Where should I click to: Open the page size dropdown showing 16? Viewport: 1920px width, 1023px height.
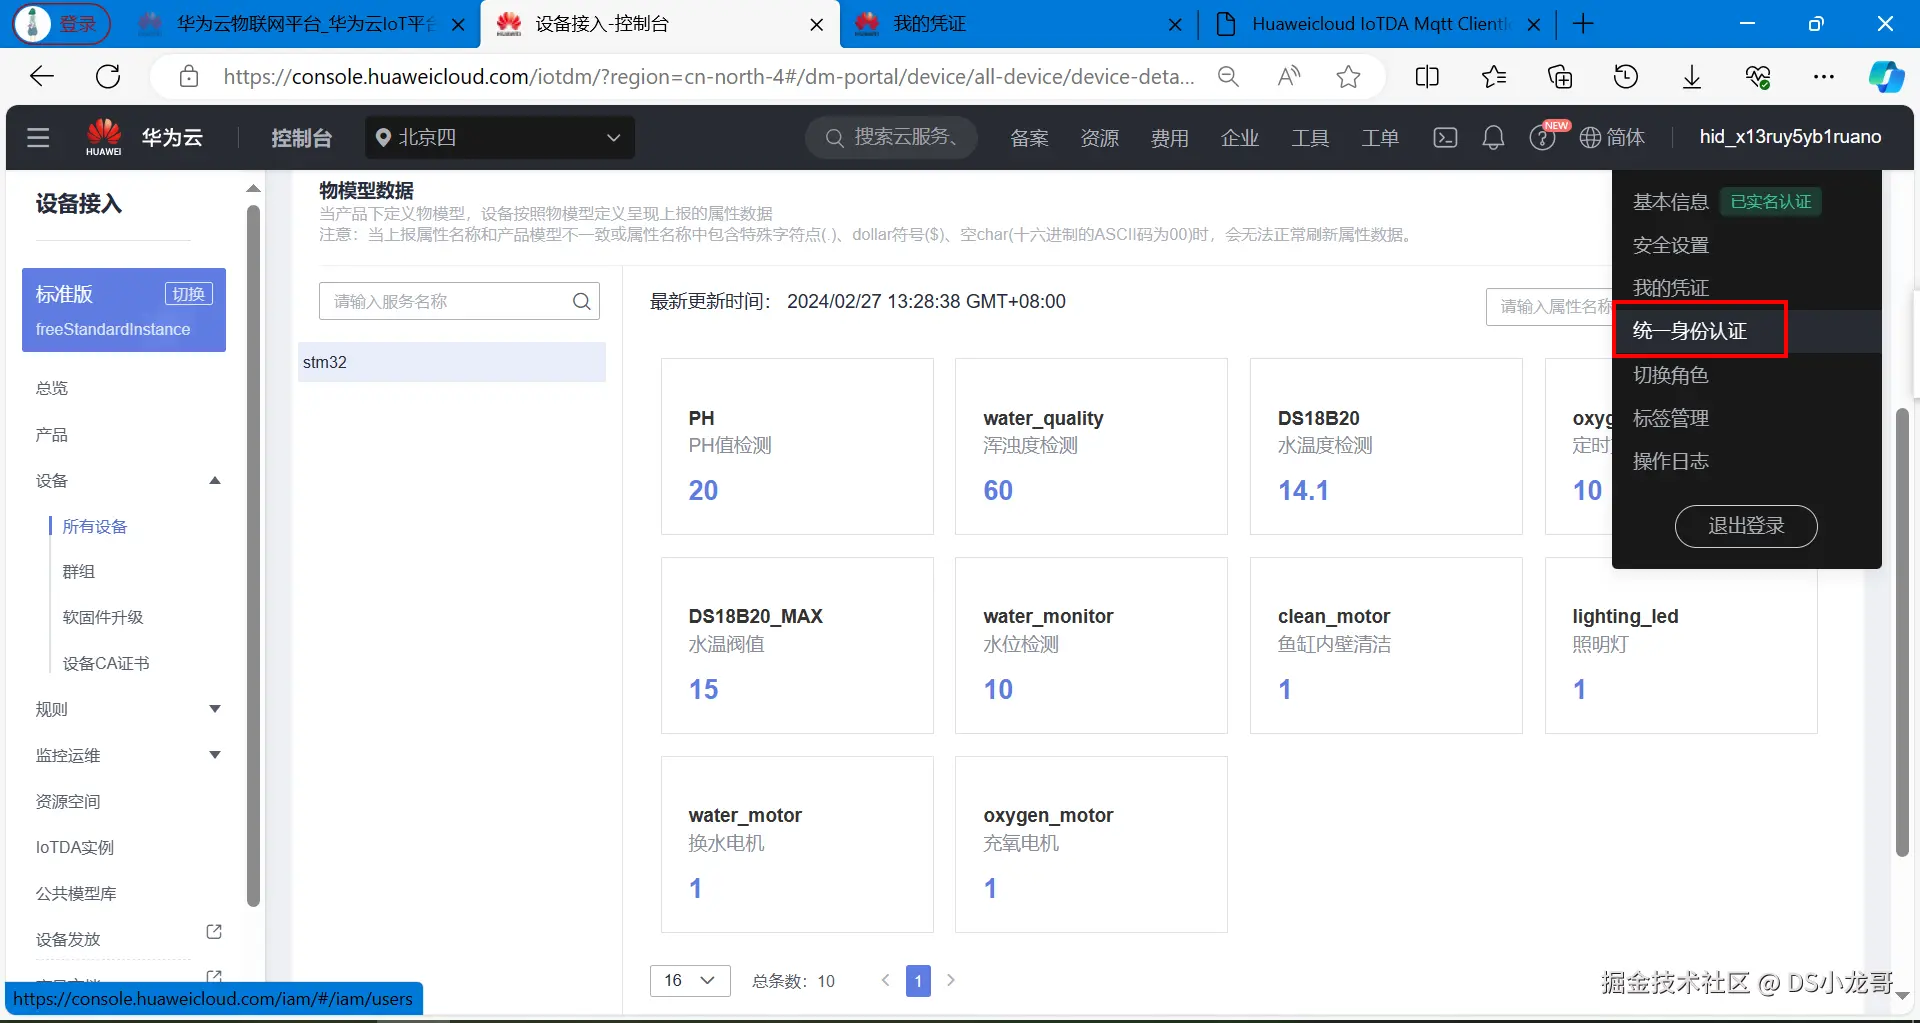(x=690, y=980)
